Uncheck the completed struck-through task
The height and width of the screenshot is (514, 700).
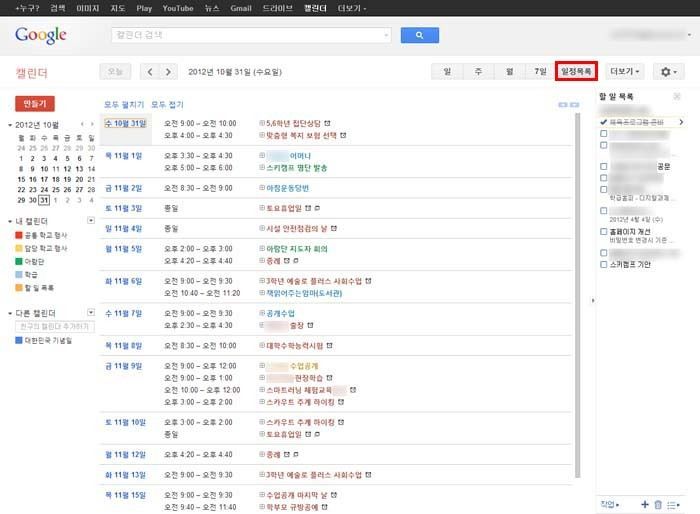(x=604, y=121)
